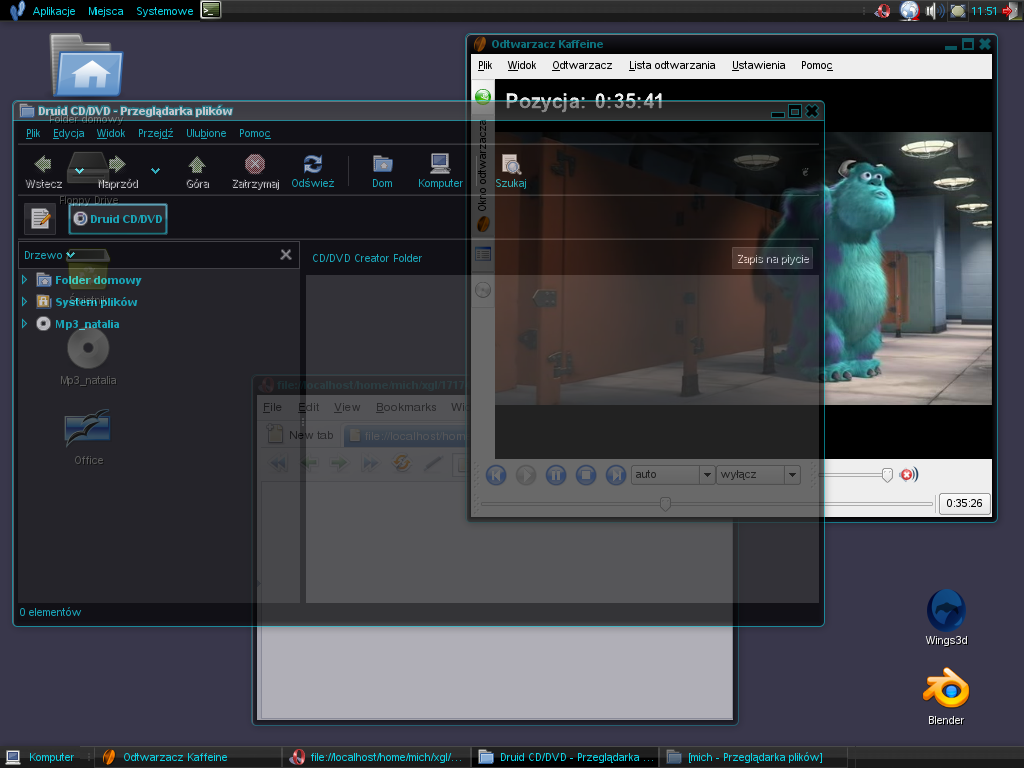This screenshot has height=768, width=1024.
Task: Launch the terminal from the top panel
Action: (x=210, y=10)
